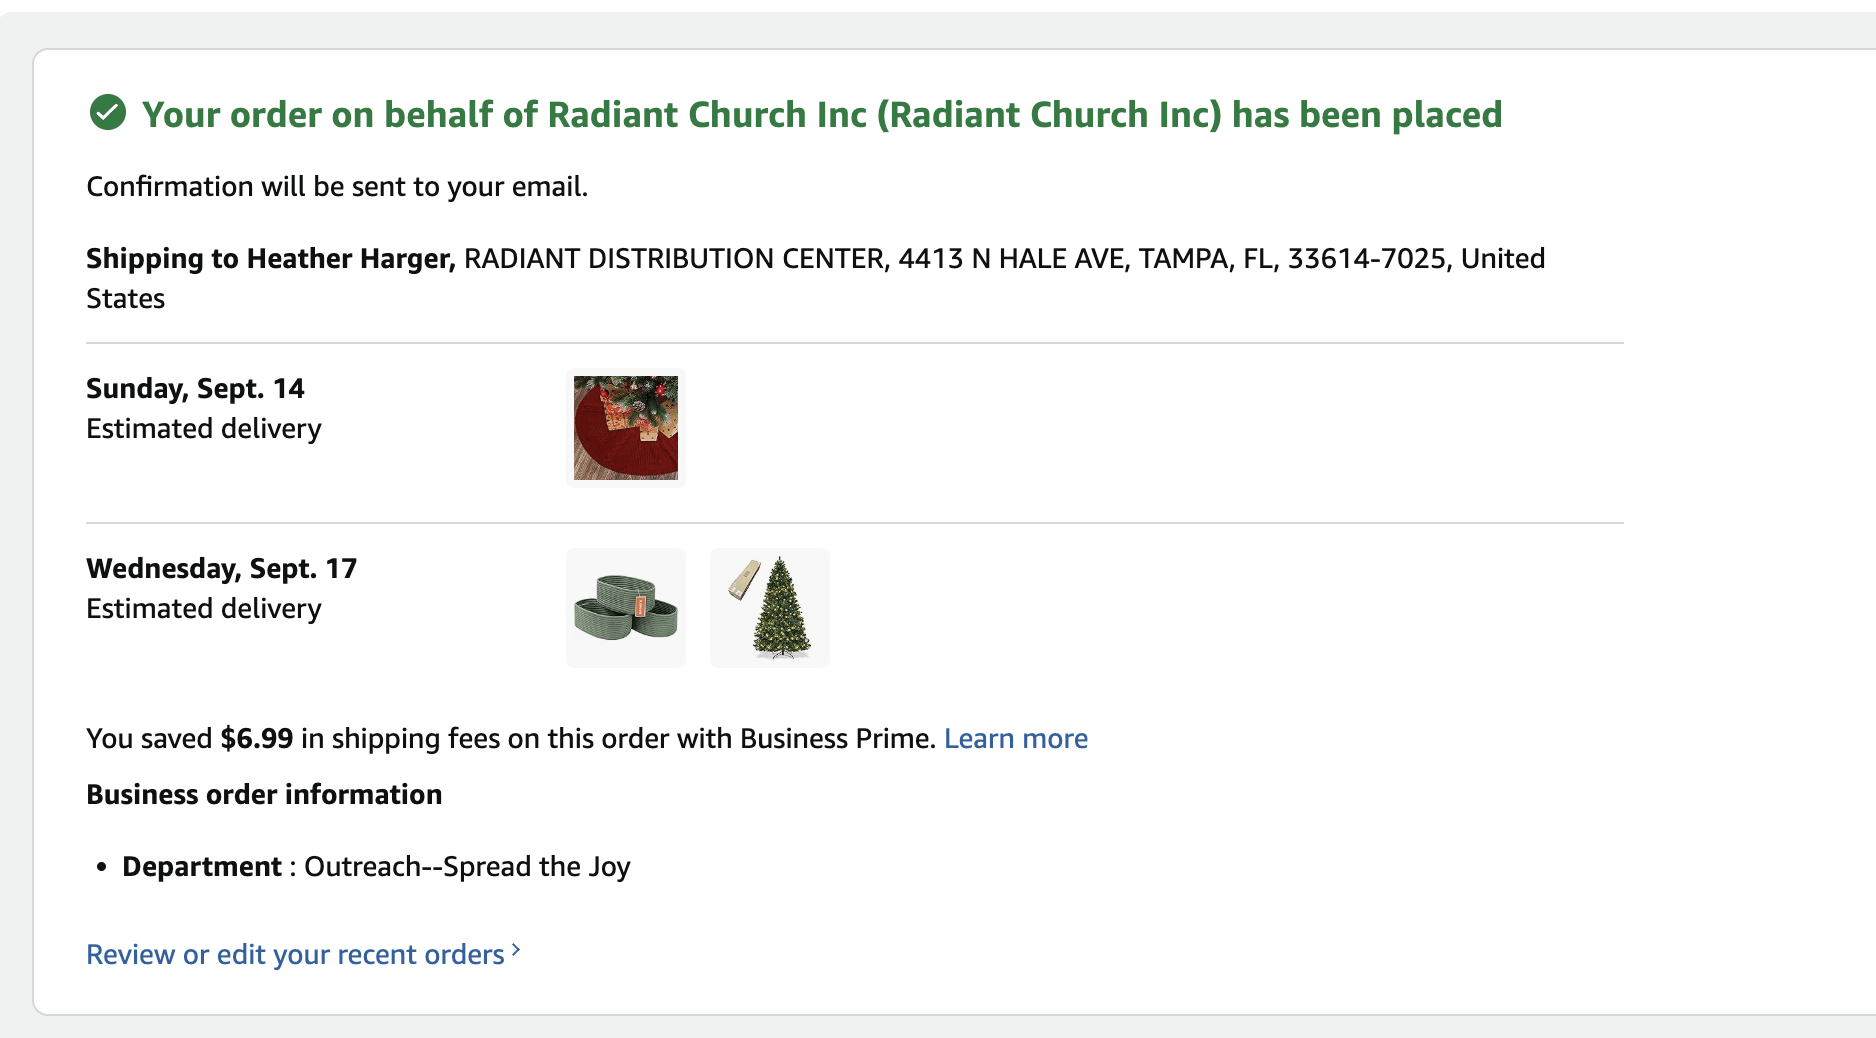Click the confirmation email message text
The image size is (1876, 1038).
click(337, 186)
